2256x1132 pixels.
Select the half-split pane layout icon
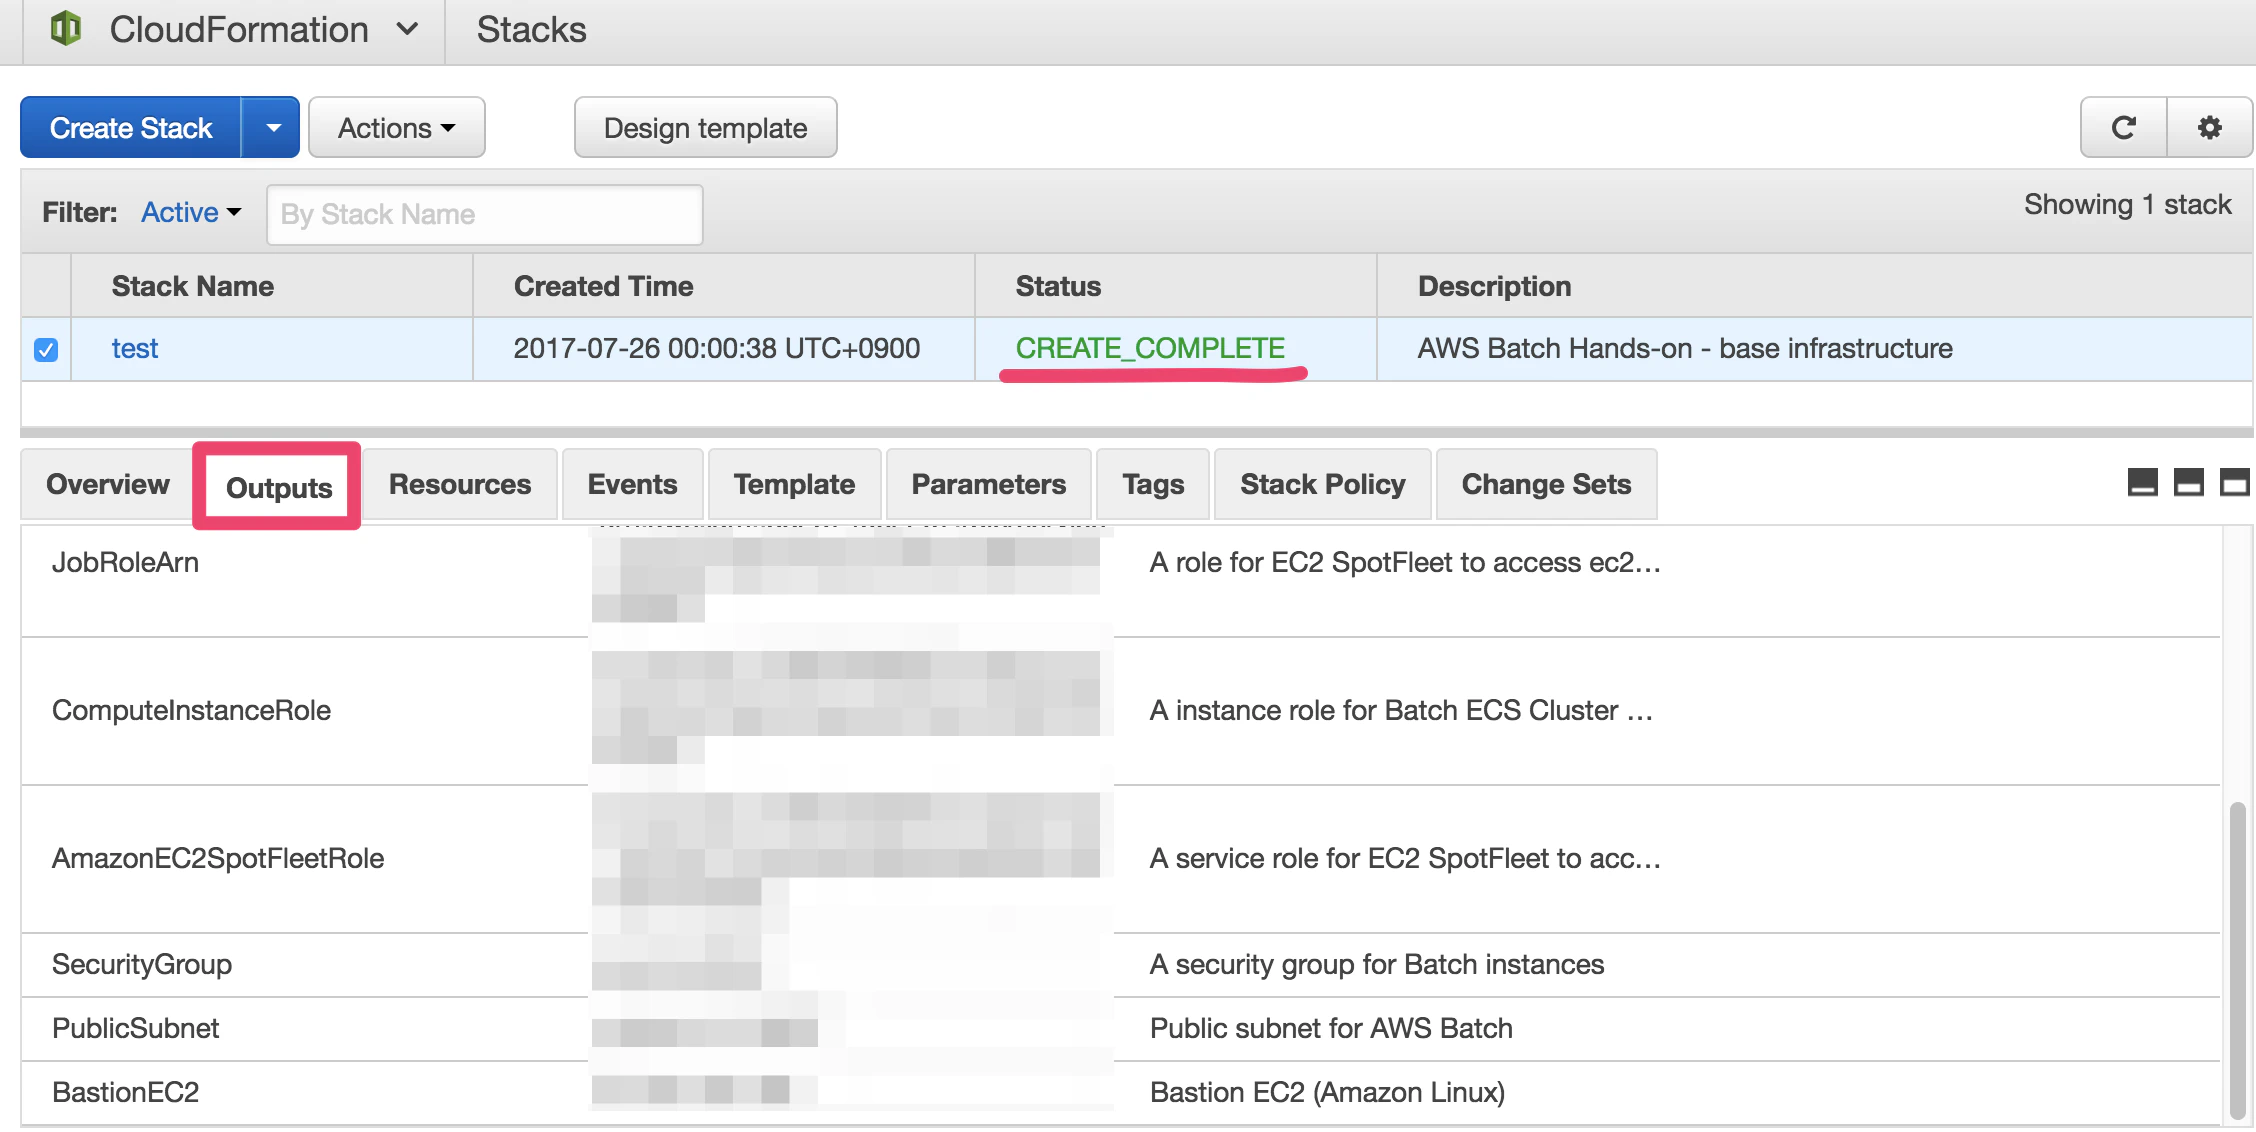(x=2188, y=483)
